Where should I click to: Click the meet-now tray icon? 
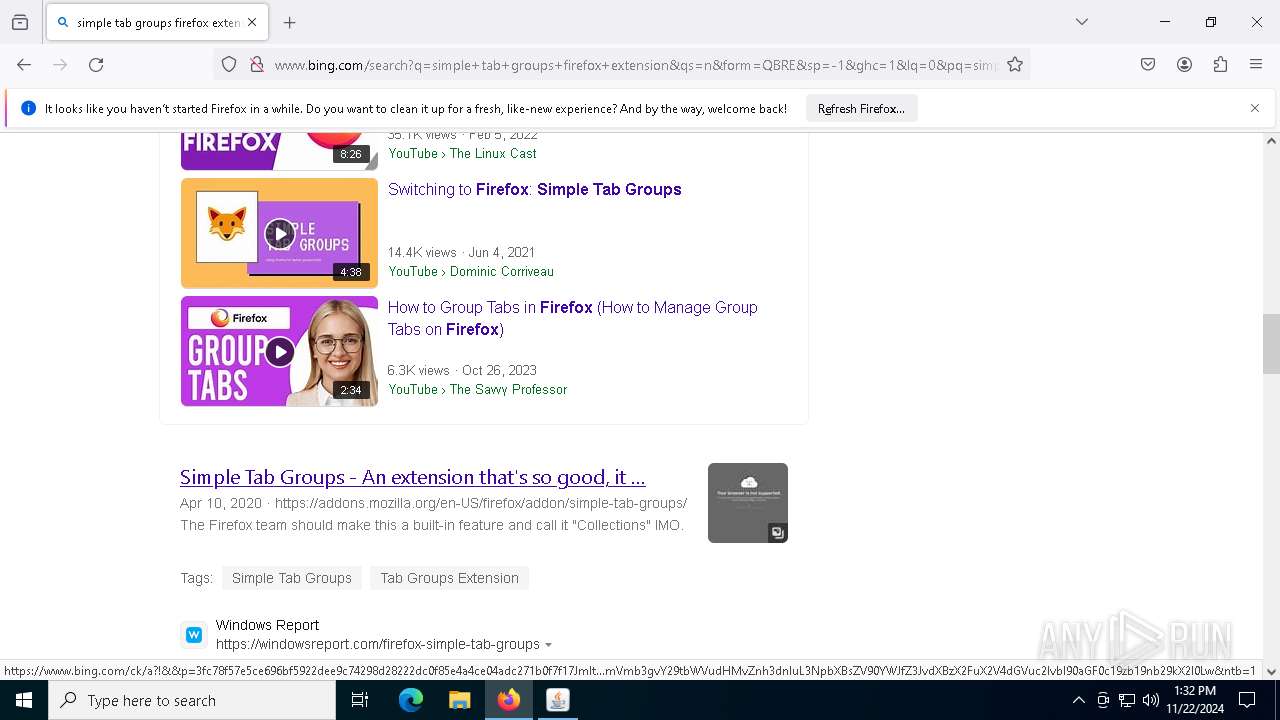click(1103, 700)
